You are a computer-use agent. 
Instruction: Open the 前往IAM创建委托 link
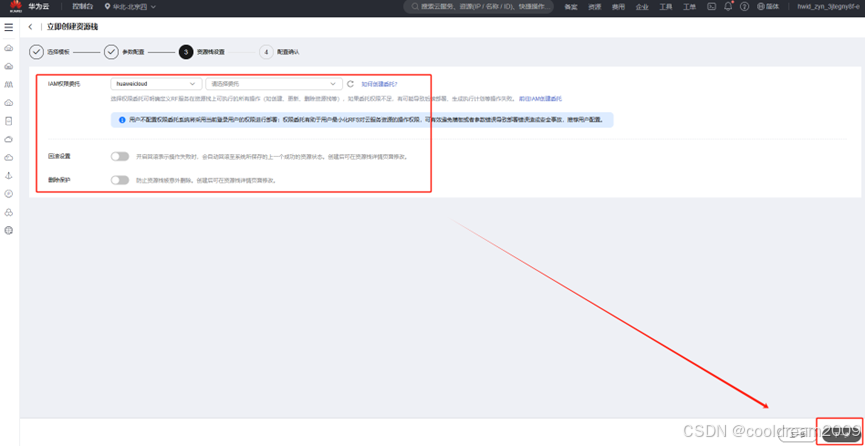541,98
